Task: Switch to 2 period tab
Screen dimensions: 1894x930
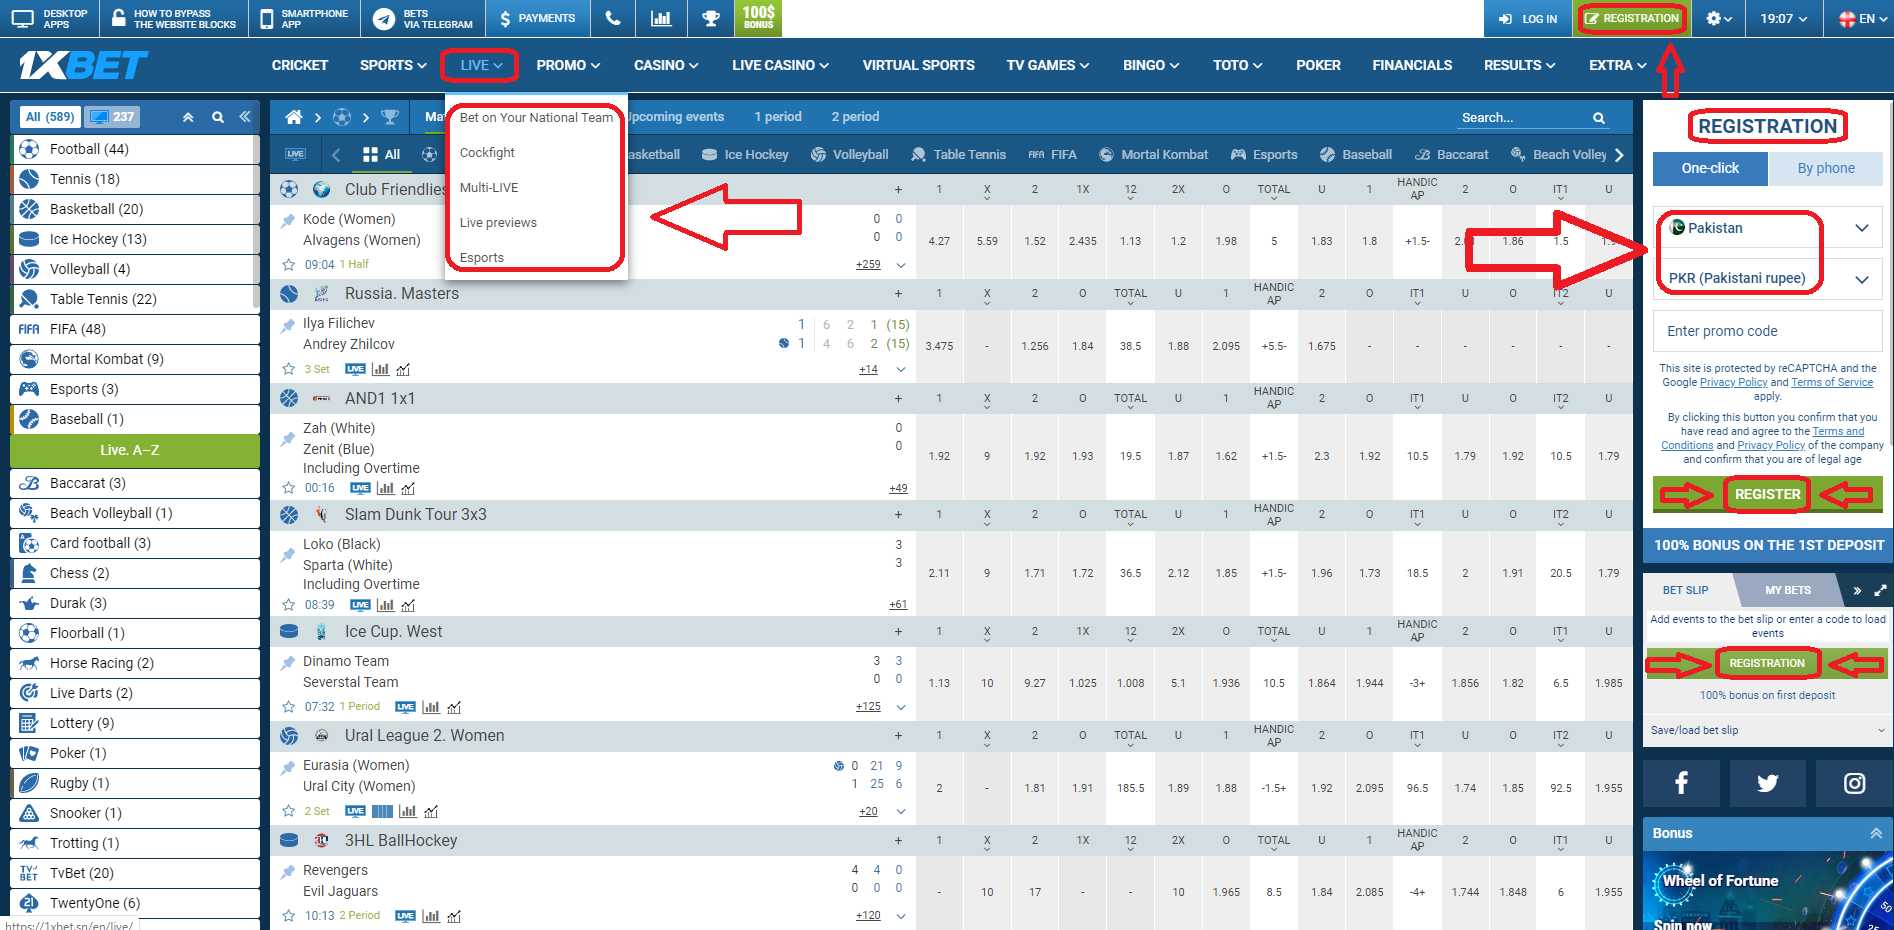Action: (x=855, y=117)
